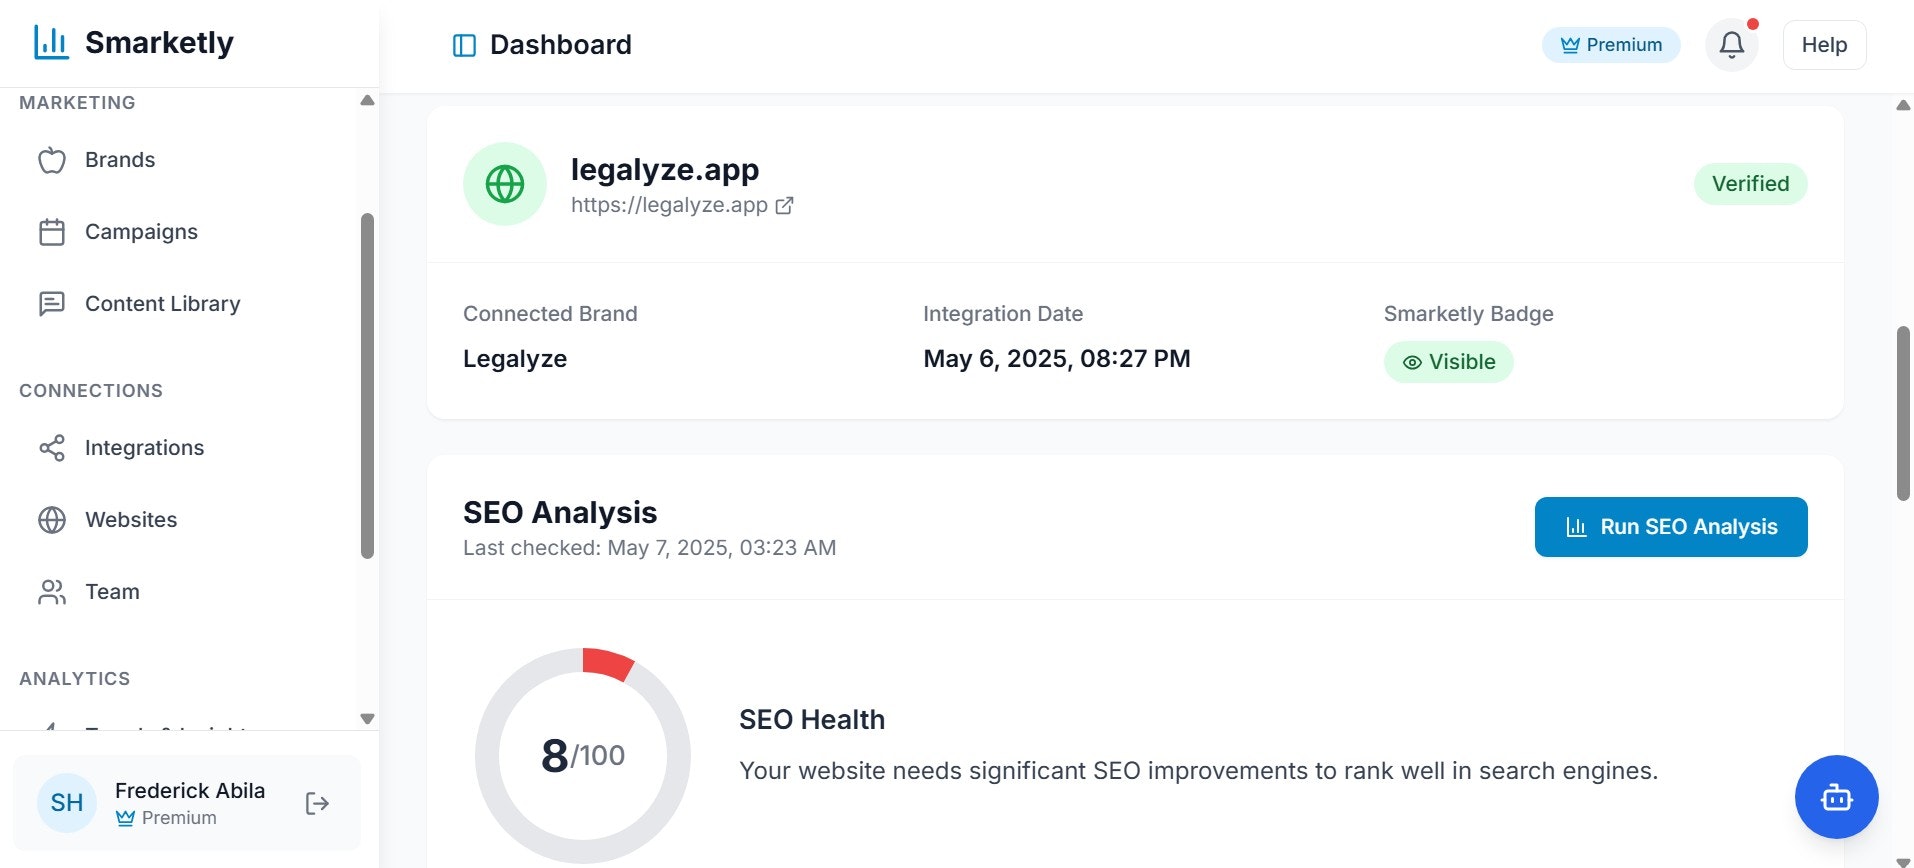Open the Team page
Viewport: 1914px width, 868px height.
pyautogui.click(x=112, y=592)
